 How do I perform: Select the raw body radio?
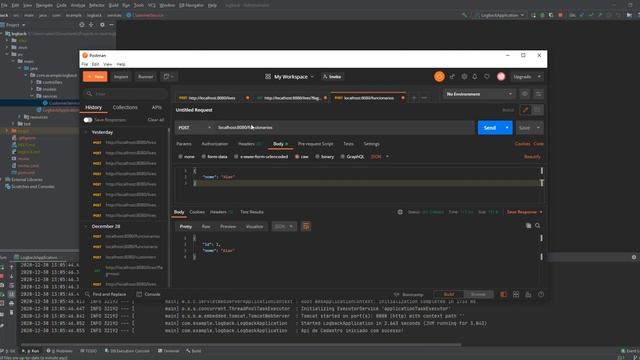pyautogui.click(x=297, y=157)
